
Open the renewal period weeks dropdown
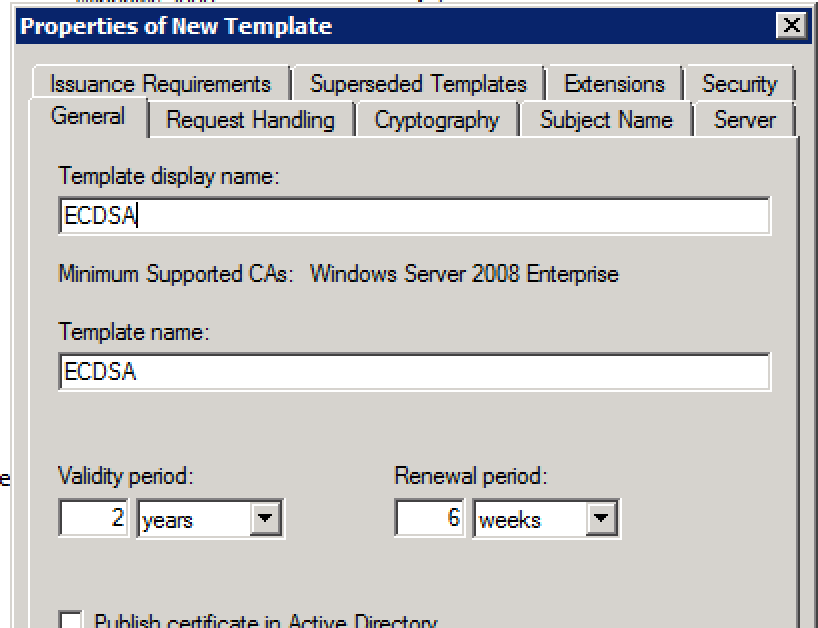tap(600, 519)
